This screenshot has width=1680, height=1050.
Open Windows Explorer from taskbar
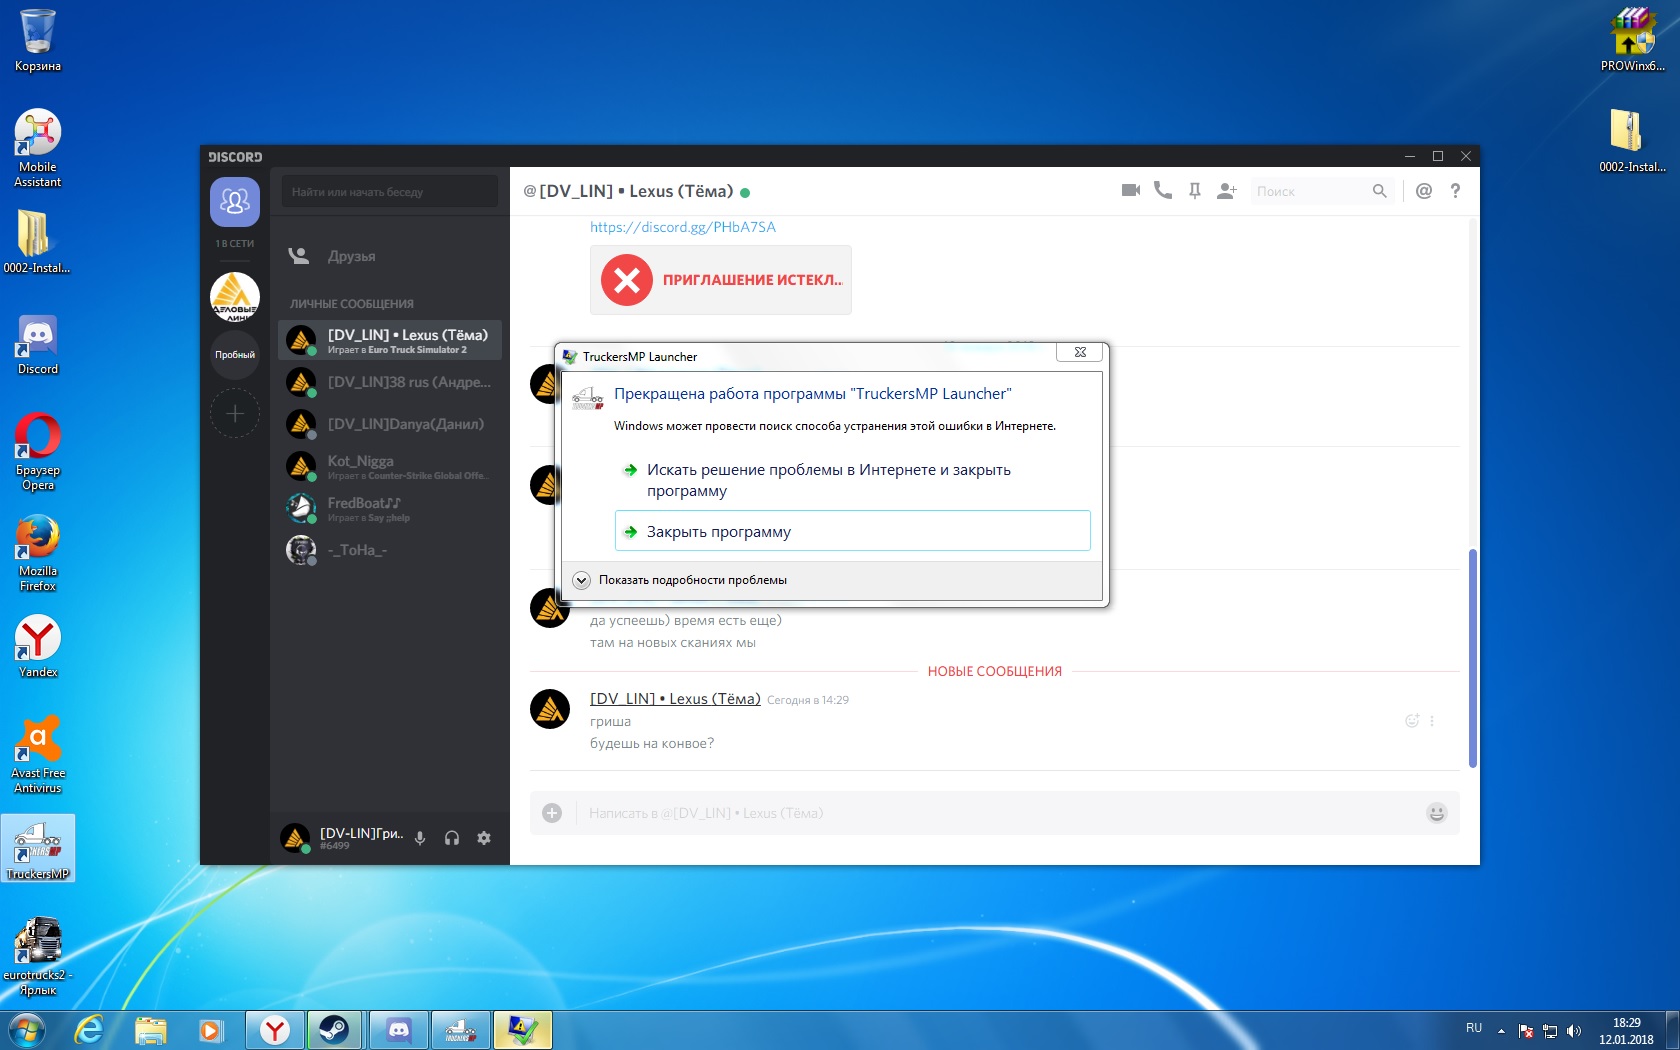[151, 1030]
